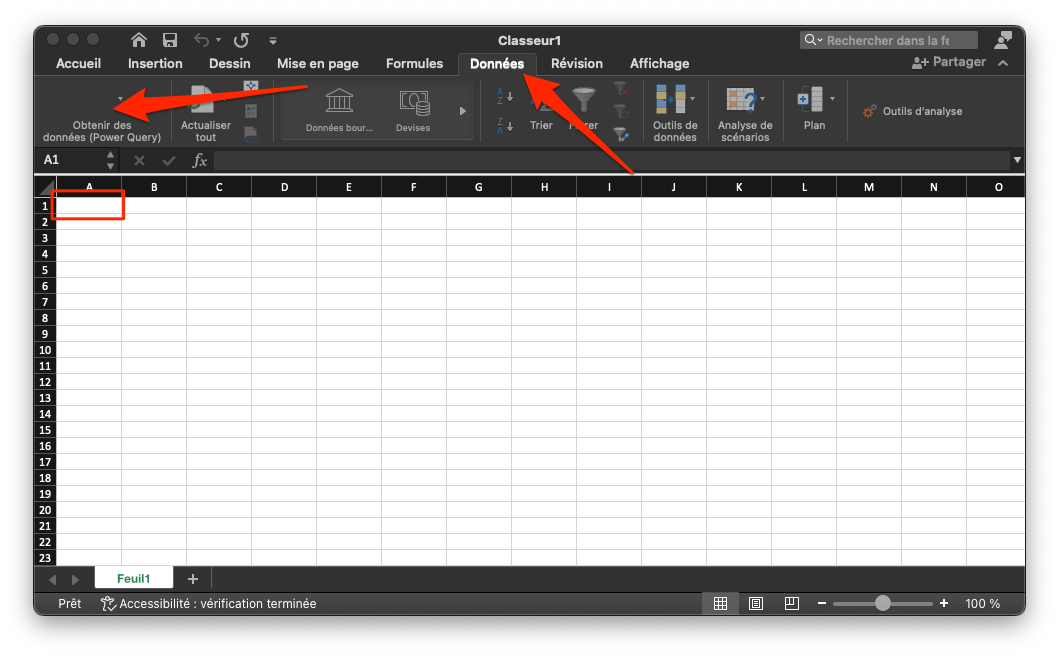Click Actualiser tout

click(205, 112)
